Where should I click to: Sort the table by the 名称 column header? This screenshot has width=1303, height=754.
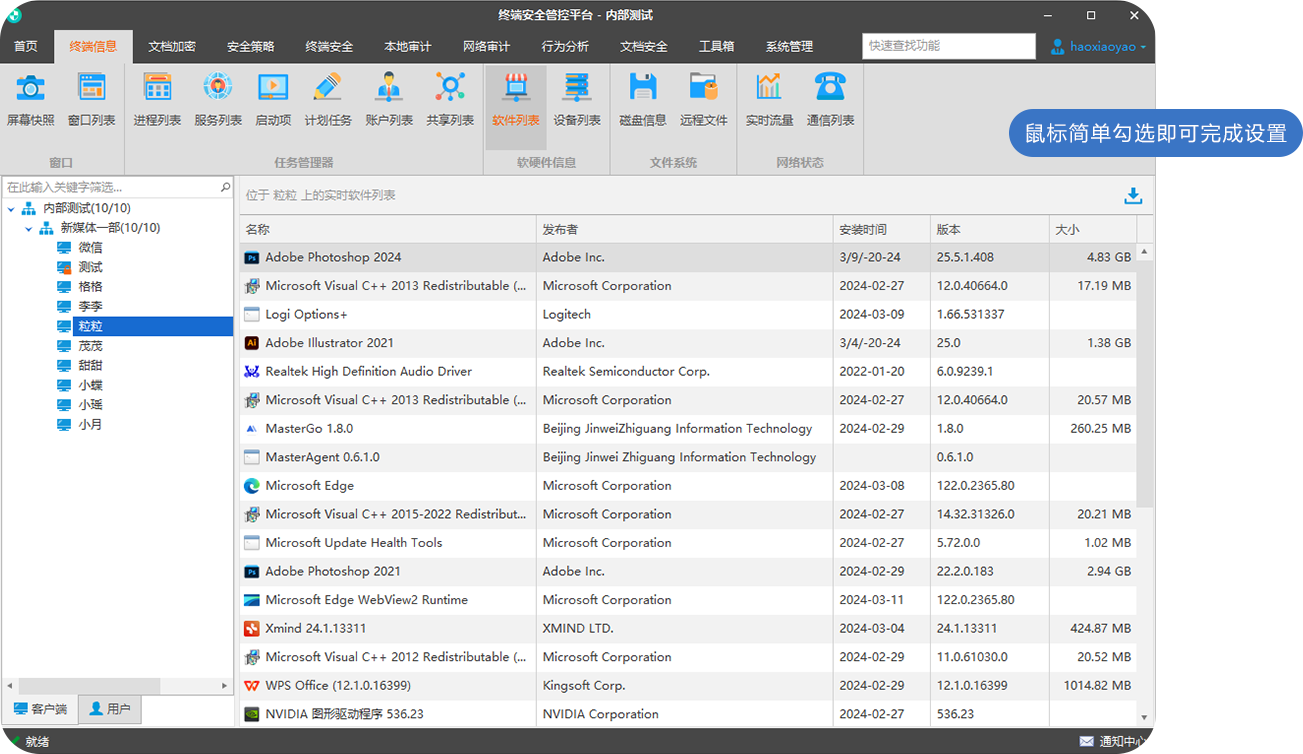388,229
